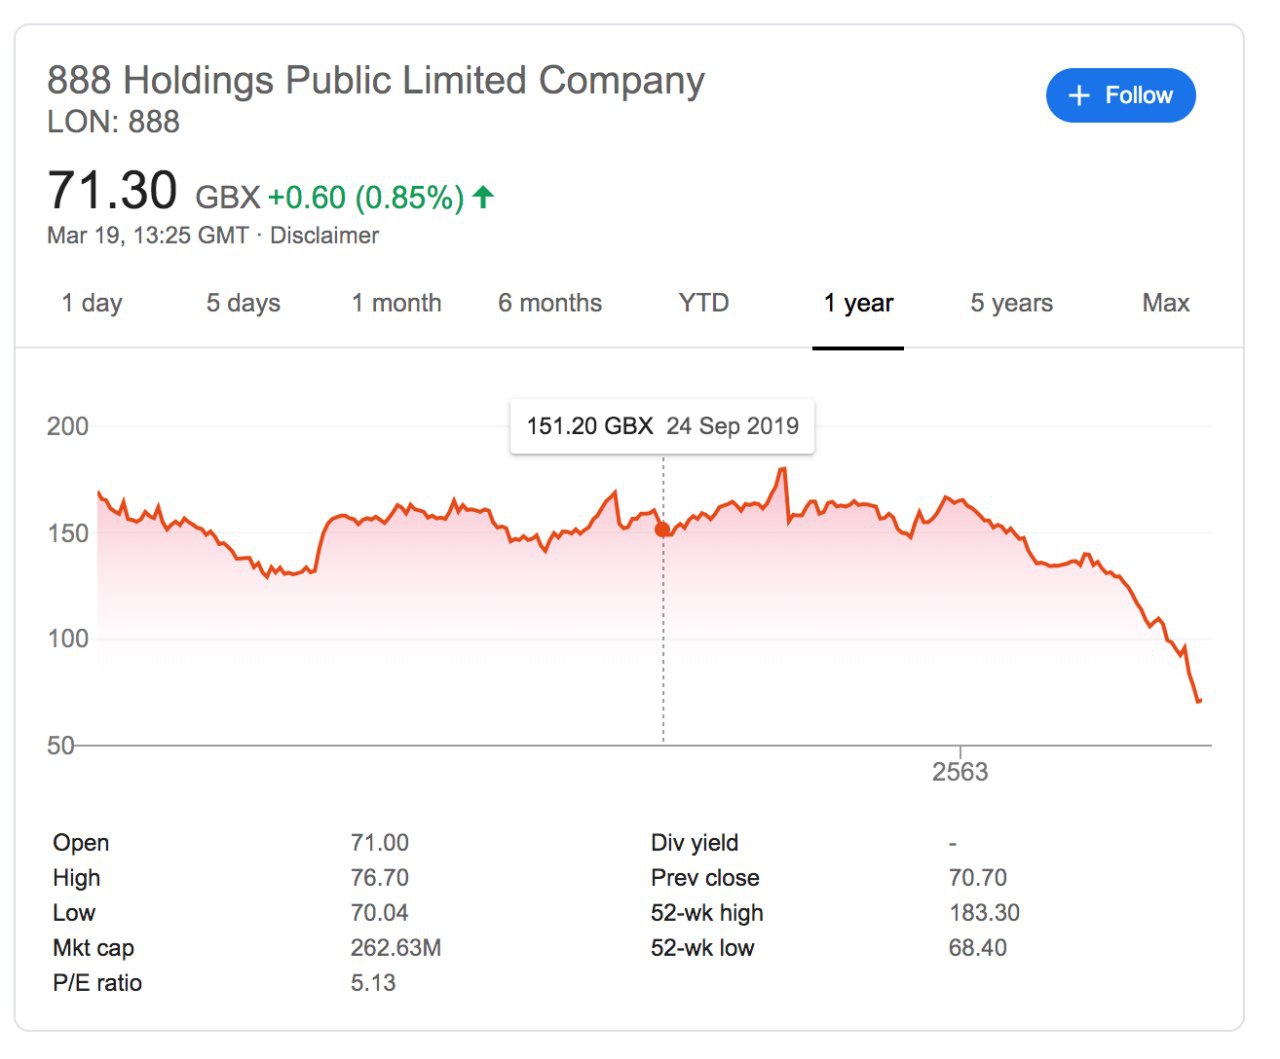Click the 1 year tab
Image resolution: width=1280 pixels, height=1059 pixels.
click(858, 303)
